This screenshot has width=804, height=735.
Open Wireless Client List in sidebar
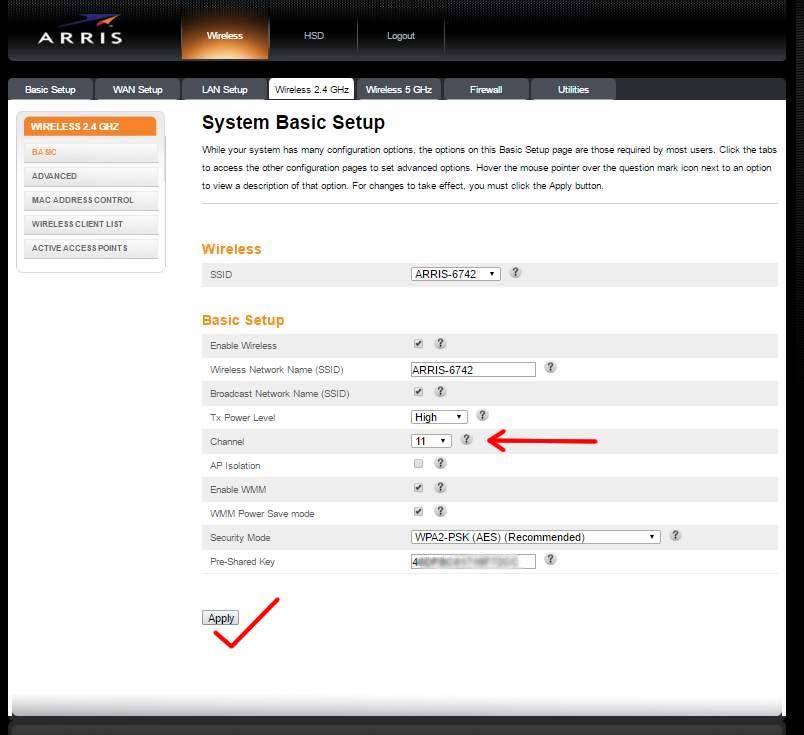click(x=91, y=224)
